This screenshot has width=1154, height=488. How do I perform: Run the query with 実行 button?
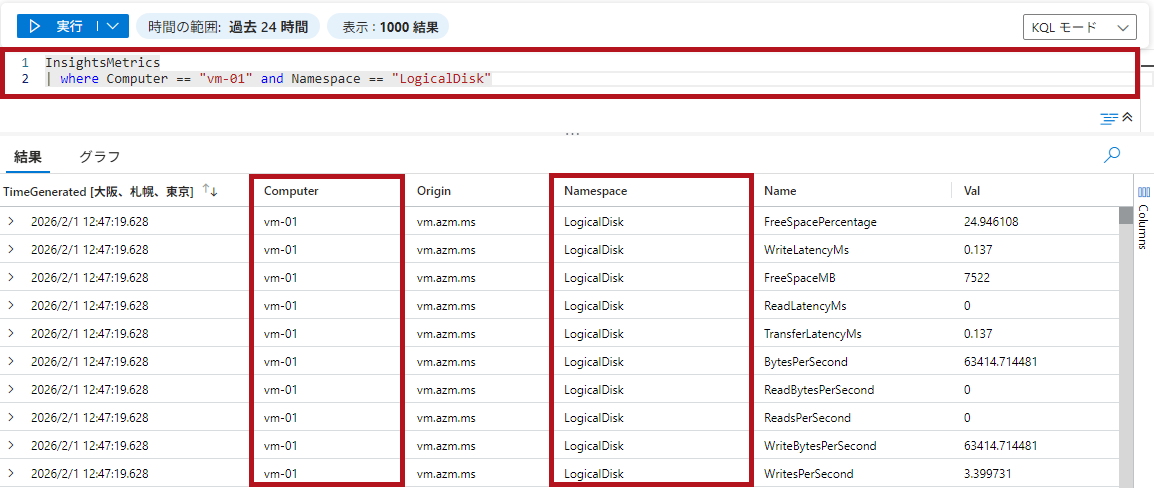(x=59, y=26)
